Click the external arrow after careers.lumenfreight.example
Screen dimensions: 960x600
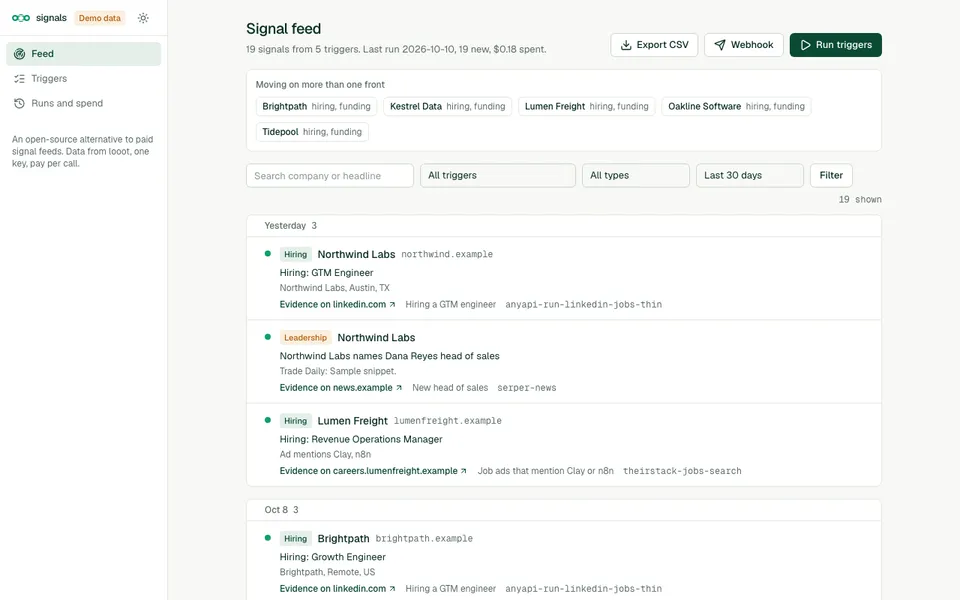pyautogui.click(x=463, y=471)
